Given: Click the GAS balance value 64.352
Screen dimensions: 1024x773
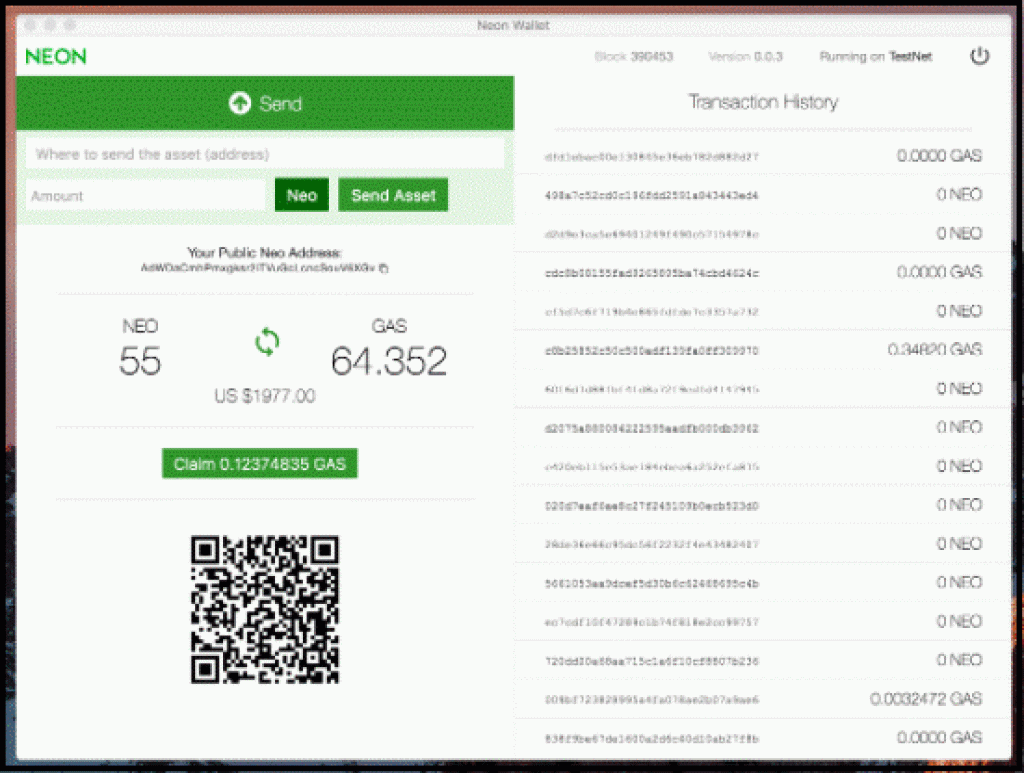Looking at the screenshot, I should [389, 361].
